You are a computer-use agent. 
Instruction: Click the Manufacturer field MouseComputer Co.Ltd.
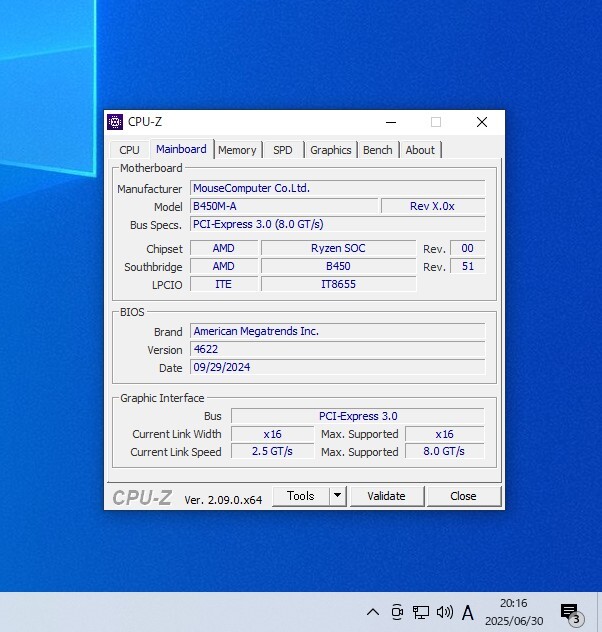coord(338,188)
